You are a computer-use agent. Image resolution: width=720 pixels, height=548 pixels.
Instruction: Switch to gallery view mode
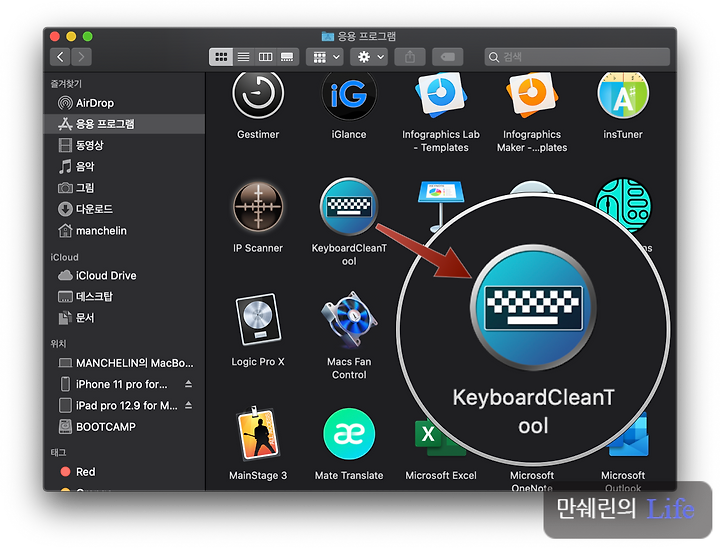click(287, 57)
